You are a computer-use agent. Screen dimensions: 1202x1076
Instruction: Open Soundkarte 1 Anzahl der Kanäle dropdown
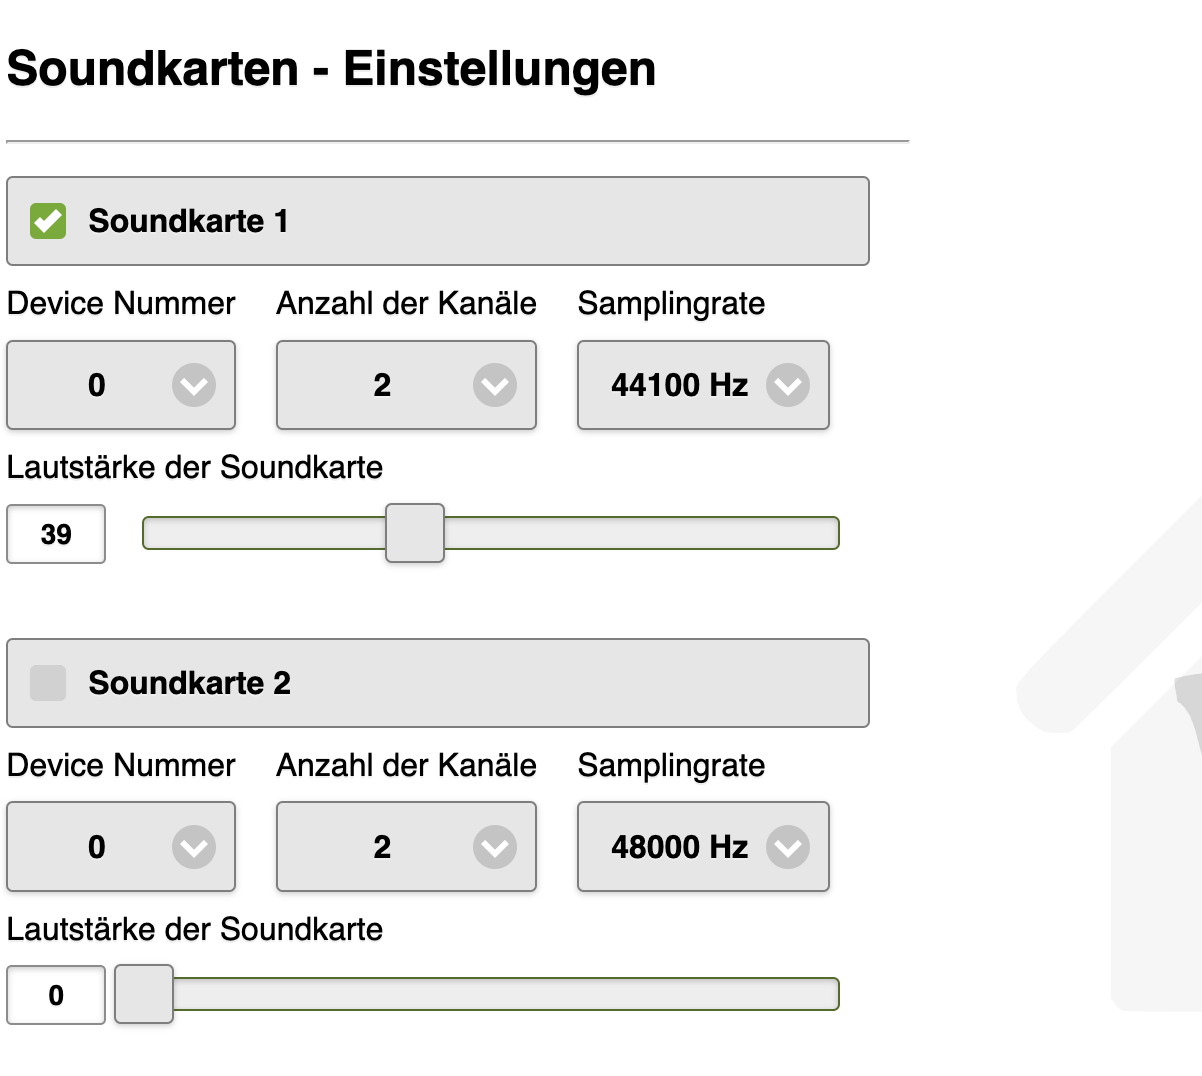tap(406, 385)
